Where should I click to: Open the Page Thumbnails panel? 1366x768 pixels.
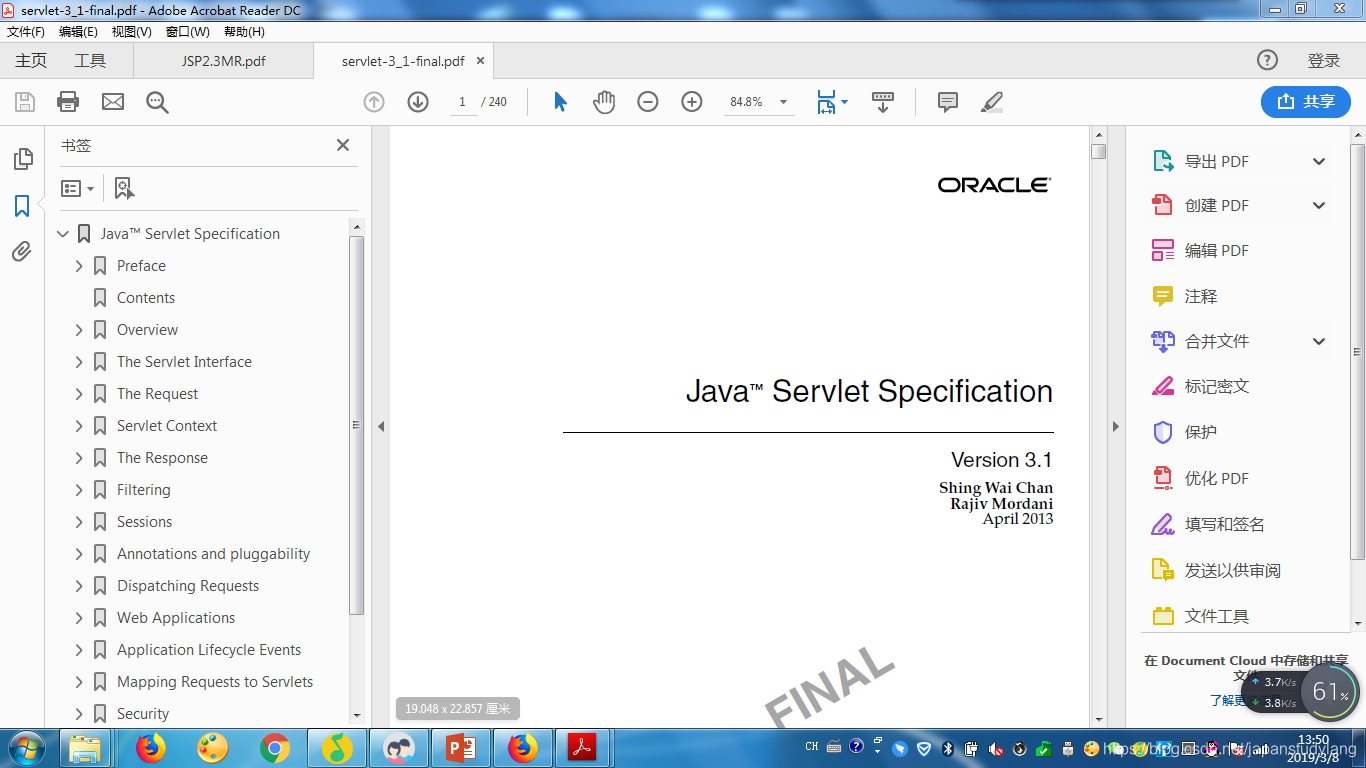click(21, 159)
